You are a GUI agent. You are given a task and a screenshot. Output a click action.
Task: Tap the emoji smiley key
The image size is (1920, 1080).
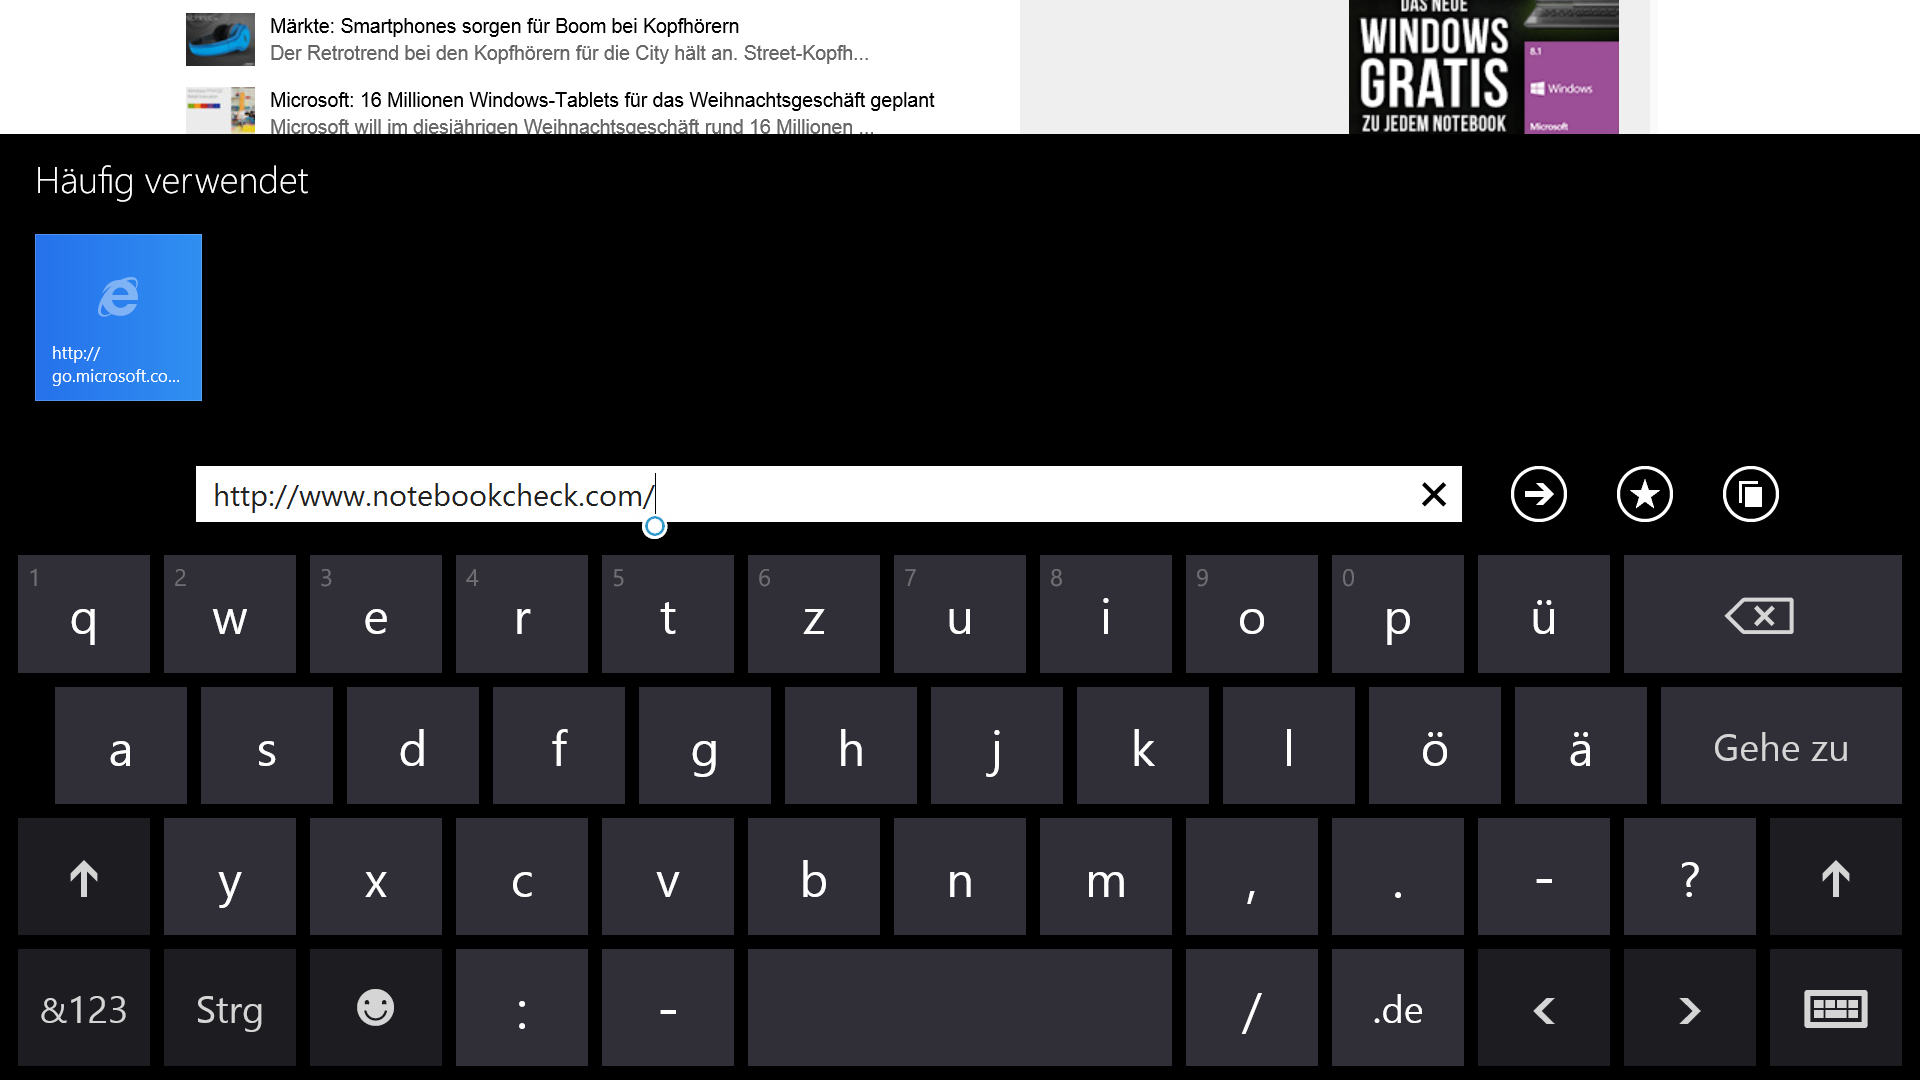tap(376, 1008)
